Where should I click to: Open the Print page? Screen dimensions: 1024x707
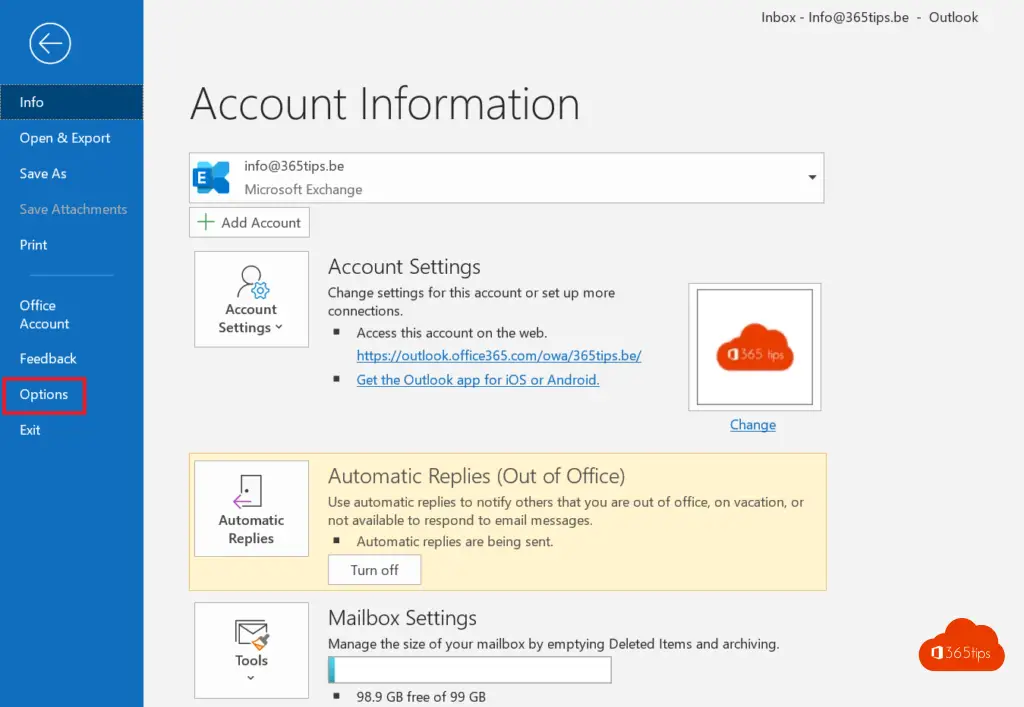(33, 245)
